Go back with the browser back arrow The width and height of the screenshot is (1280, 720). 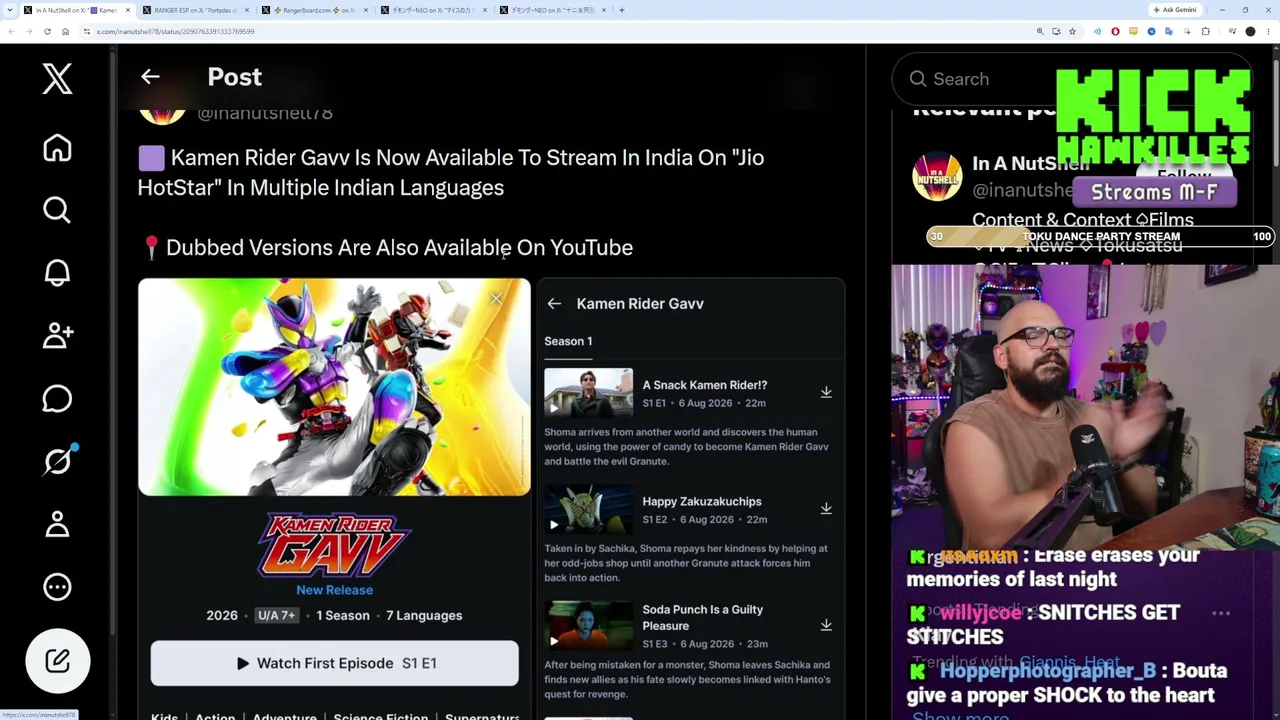coord(11,31)
